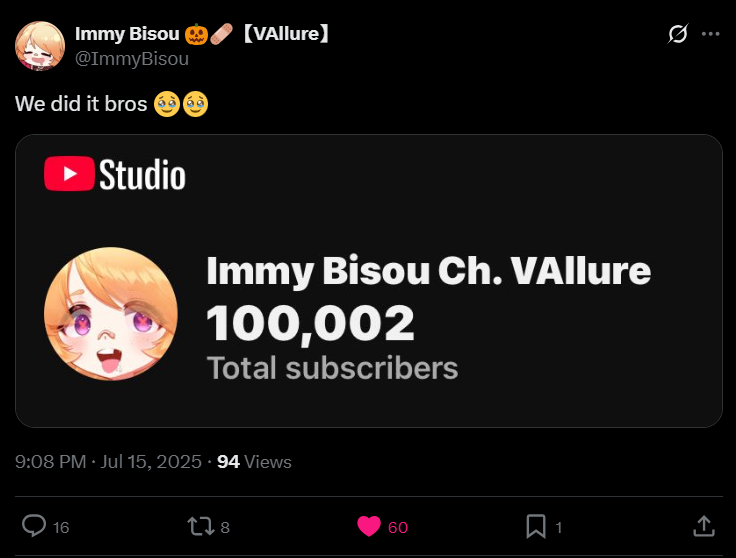This screenshot has width=736, height=558.
Task: Click the like count 60
Action: coord(398,527)
